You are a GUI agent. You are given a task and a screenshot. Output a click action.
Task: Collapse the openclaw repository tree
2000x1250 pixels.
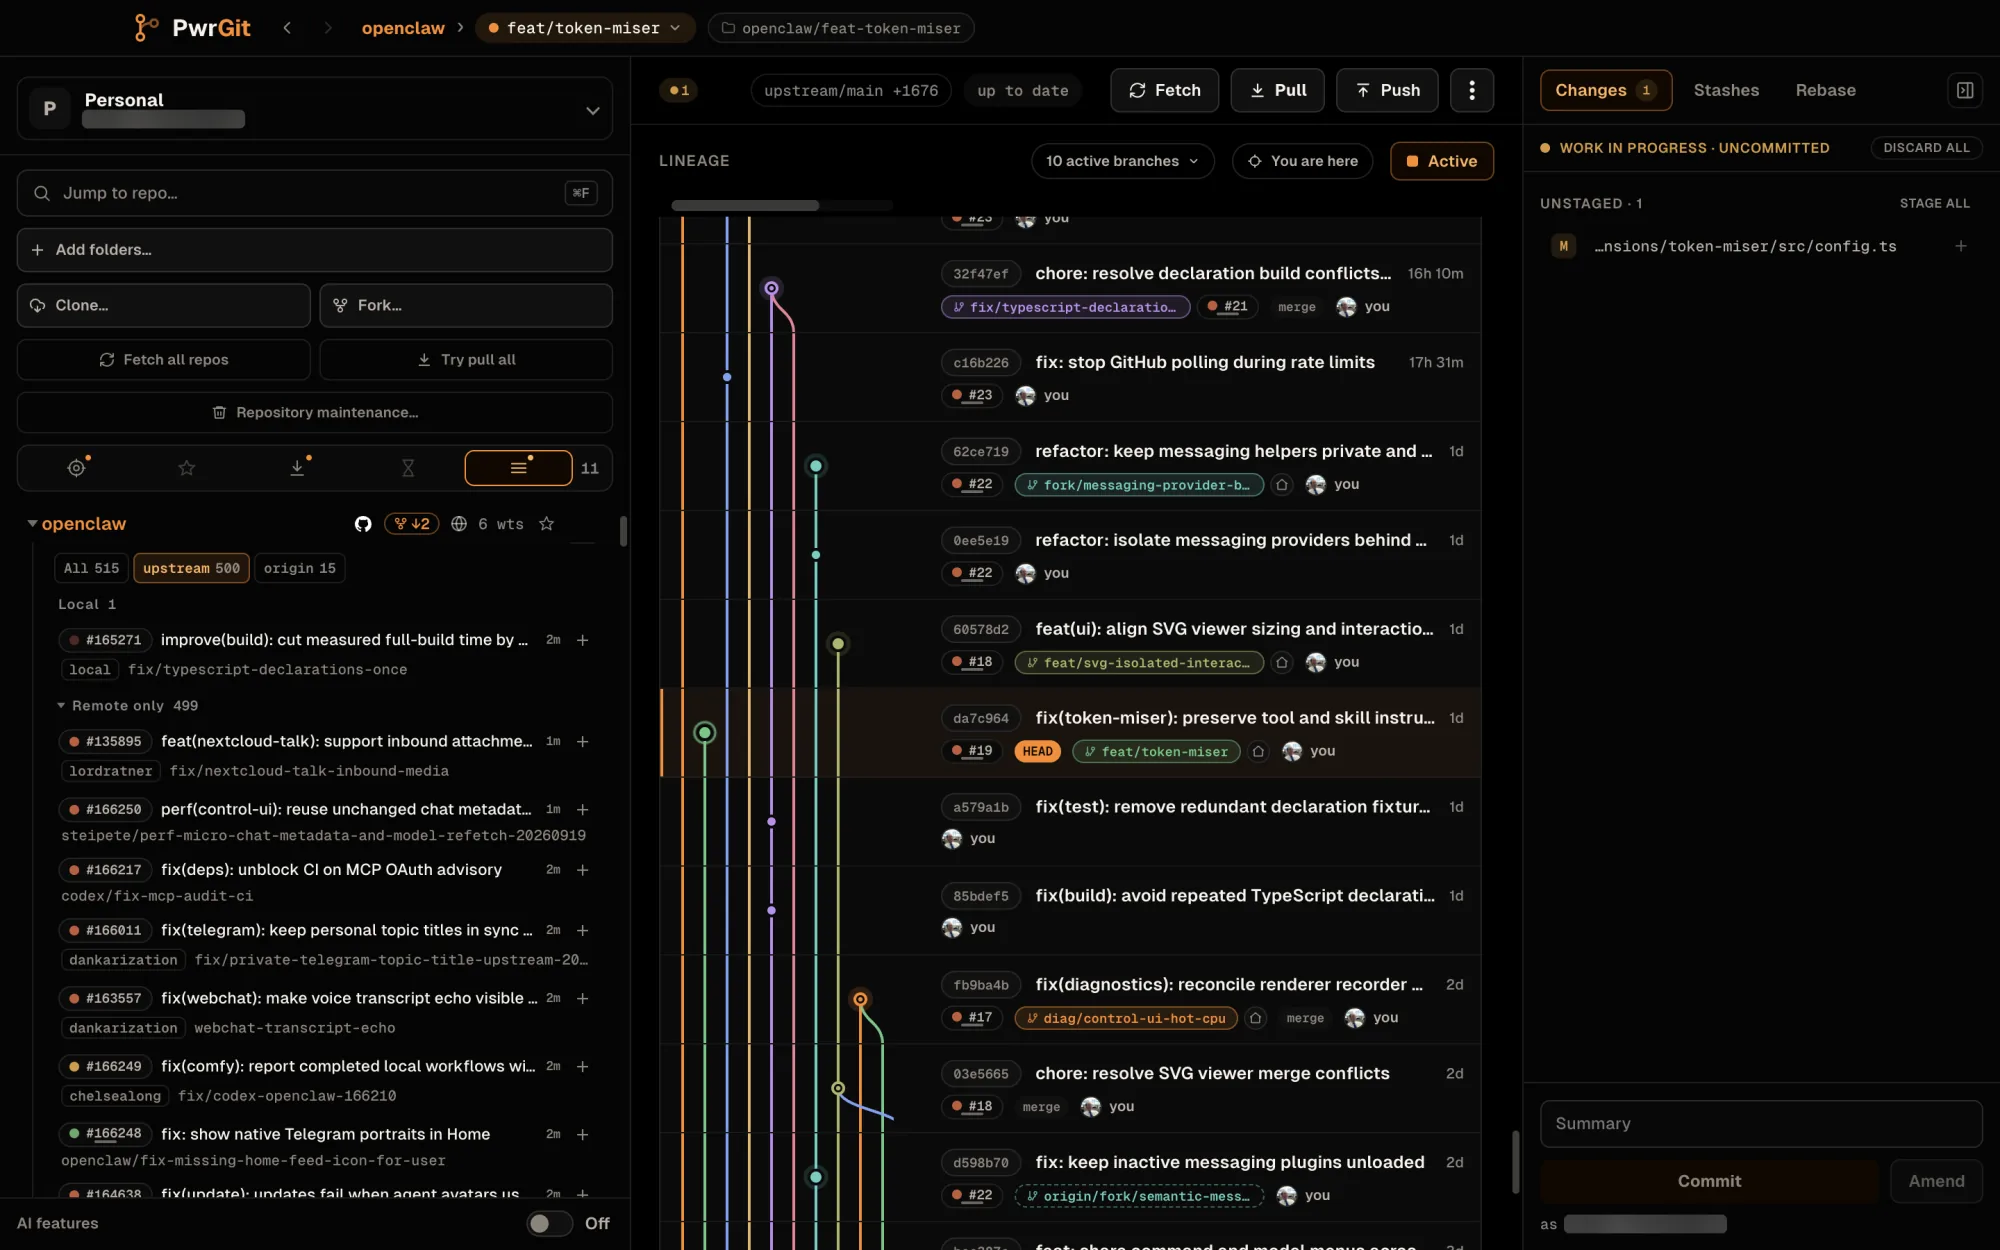(x=32, y=524)
